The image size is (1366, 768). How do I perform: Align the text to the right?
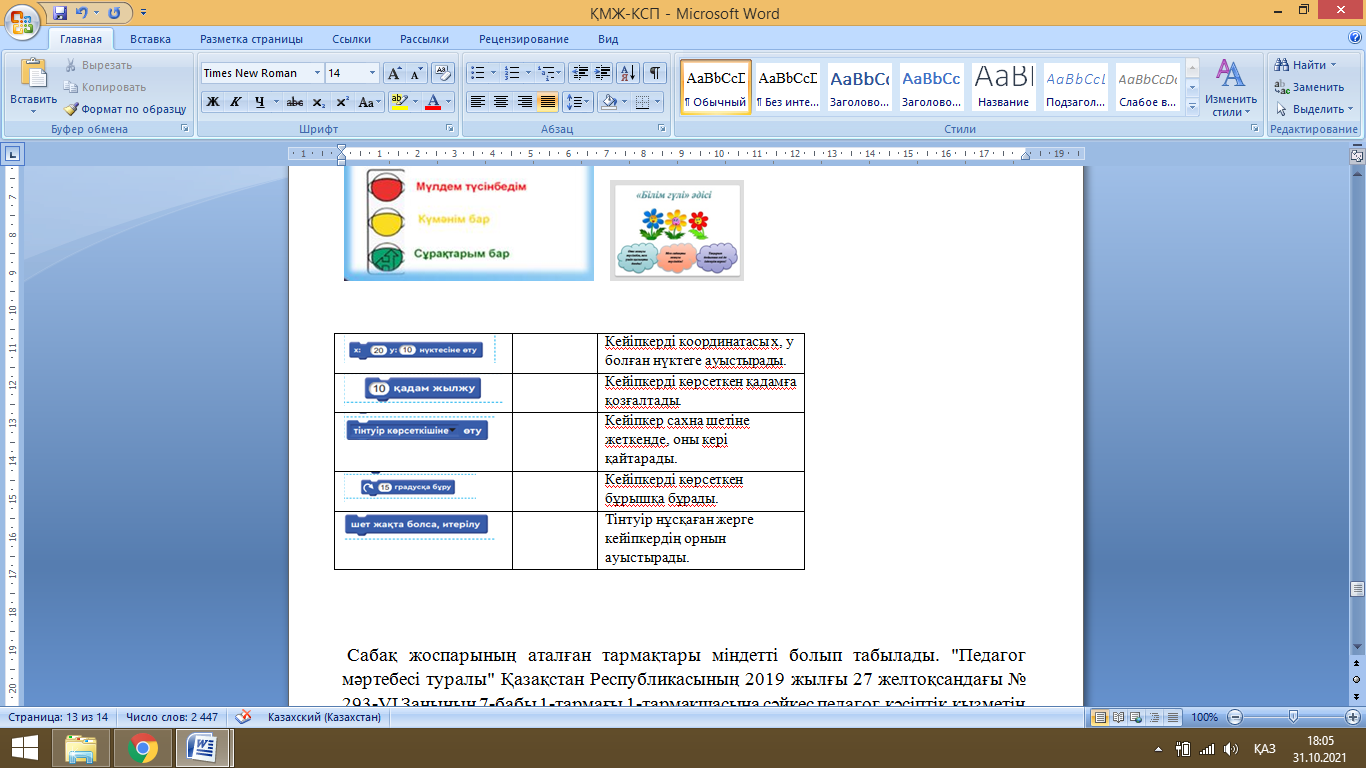(x=524, y=102)
